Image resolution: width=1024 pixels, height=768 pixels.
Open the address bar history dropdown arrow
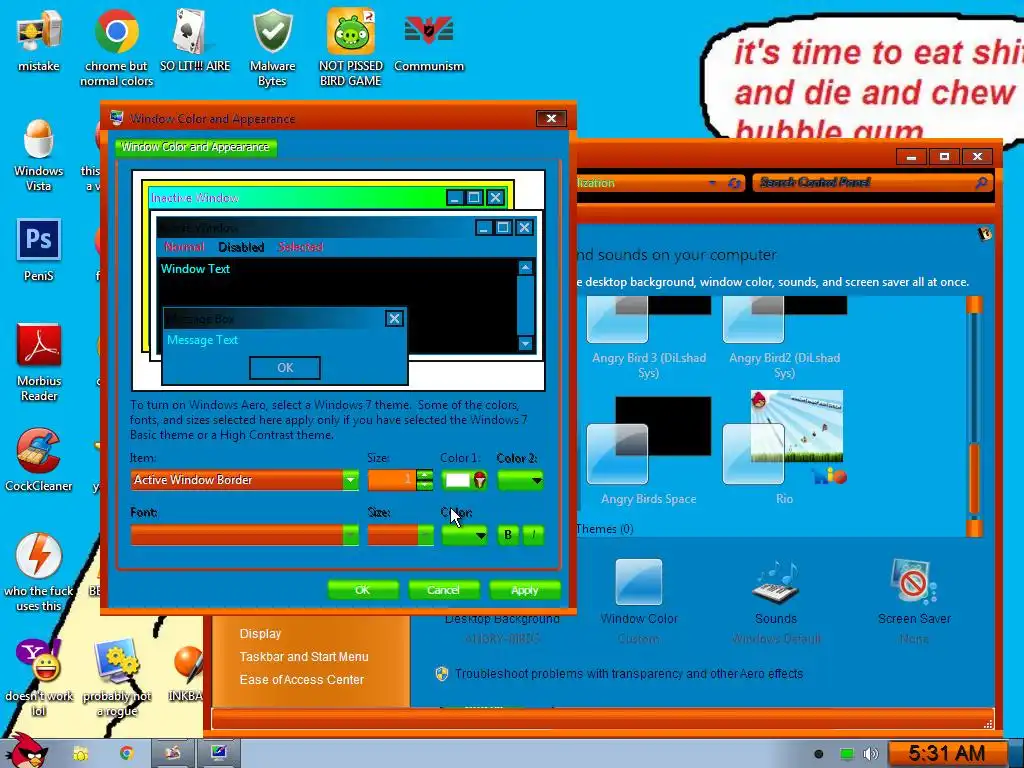point(712,184)
